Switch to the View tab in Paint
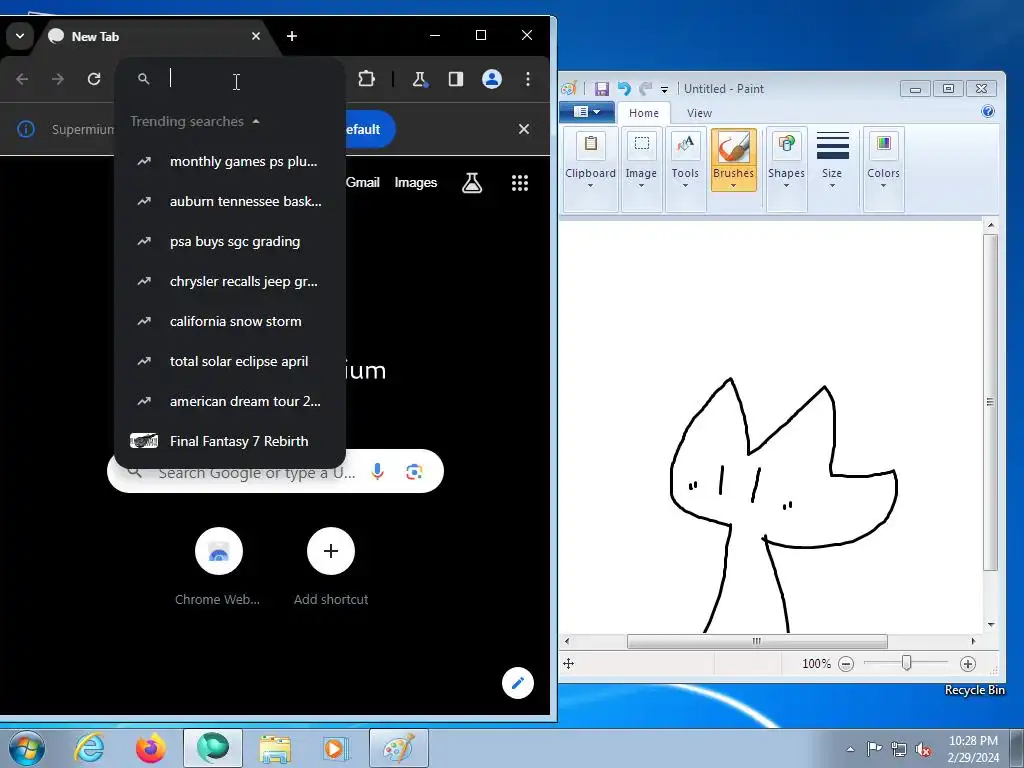 point(699,113)
